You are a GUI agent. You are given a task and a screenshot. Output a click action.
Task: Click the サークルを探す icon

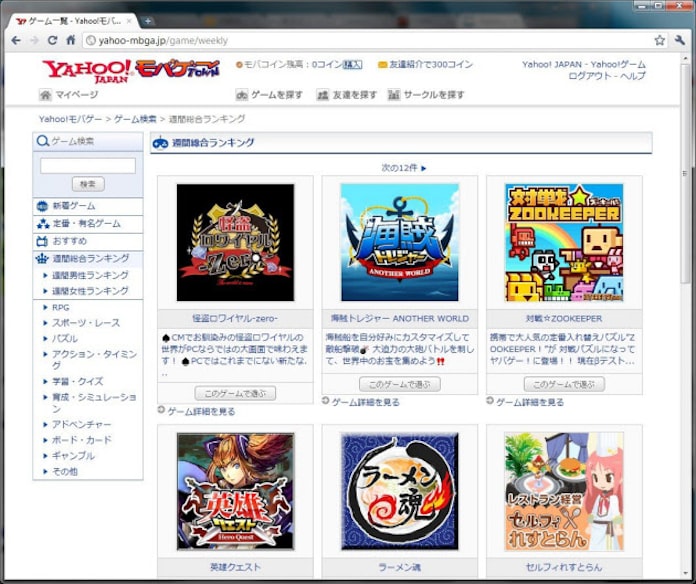coord(394,95)
